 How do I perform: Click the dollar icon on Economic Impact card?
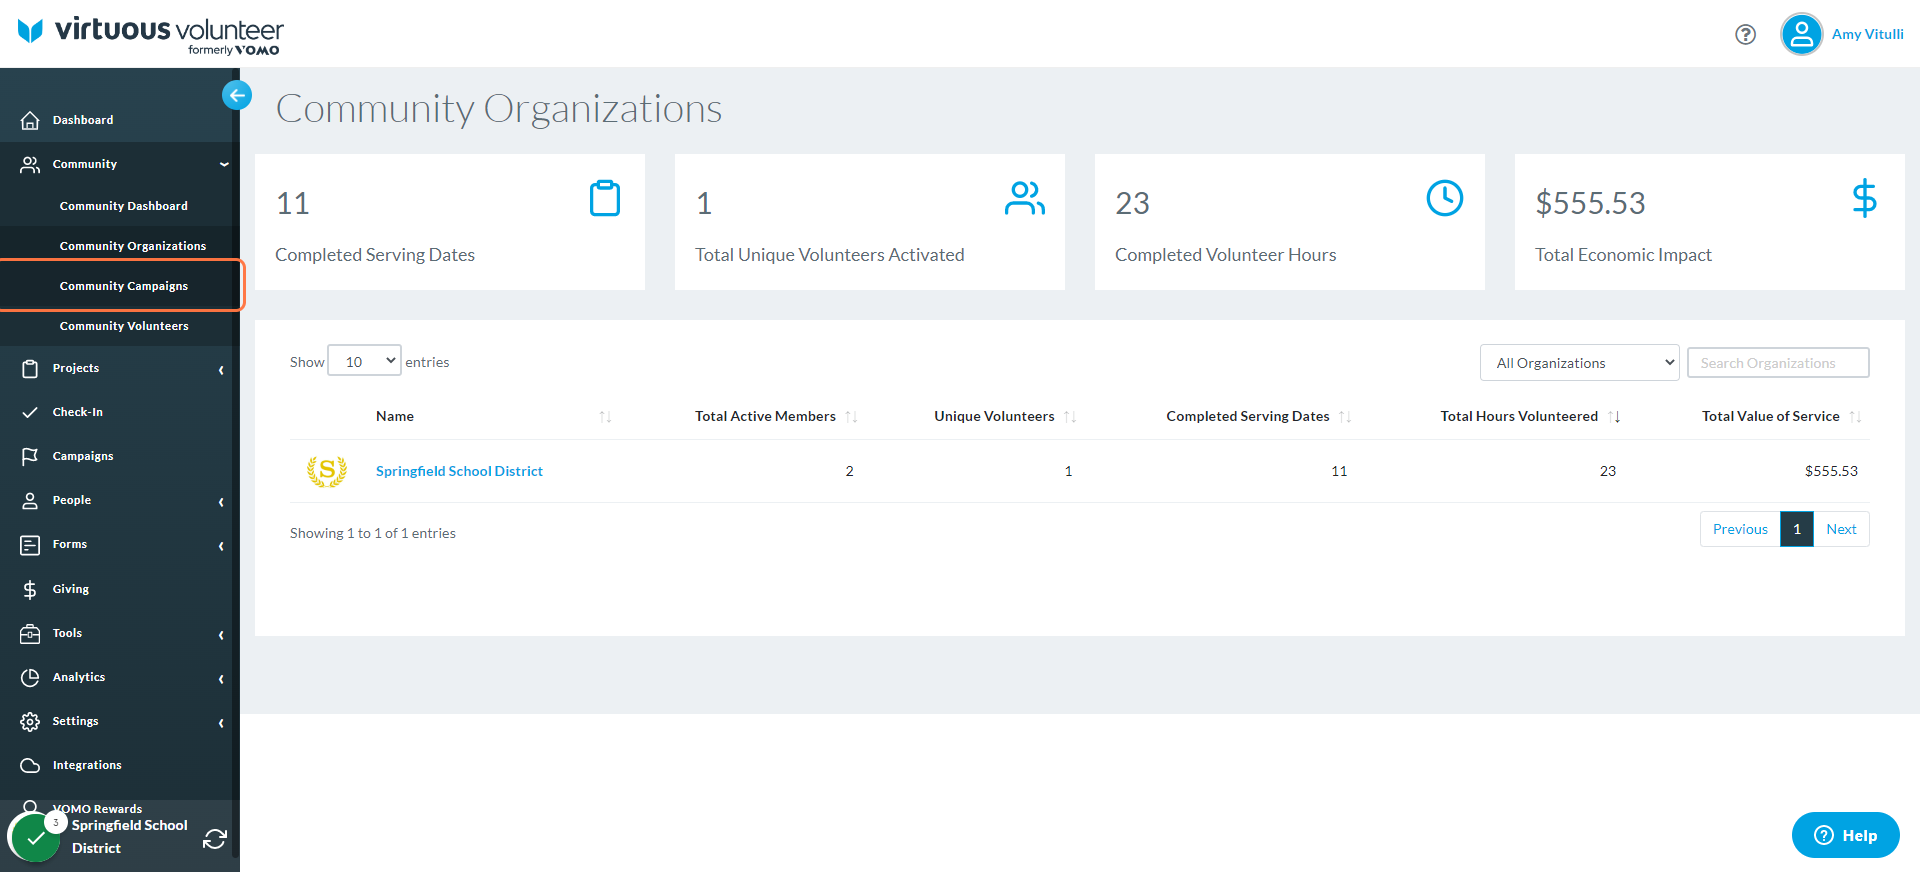1864,198
